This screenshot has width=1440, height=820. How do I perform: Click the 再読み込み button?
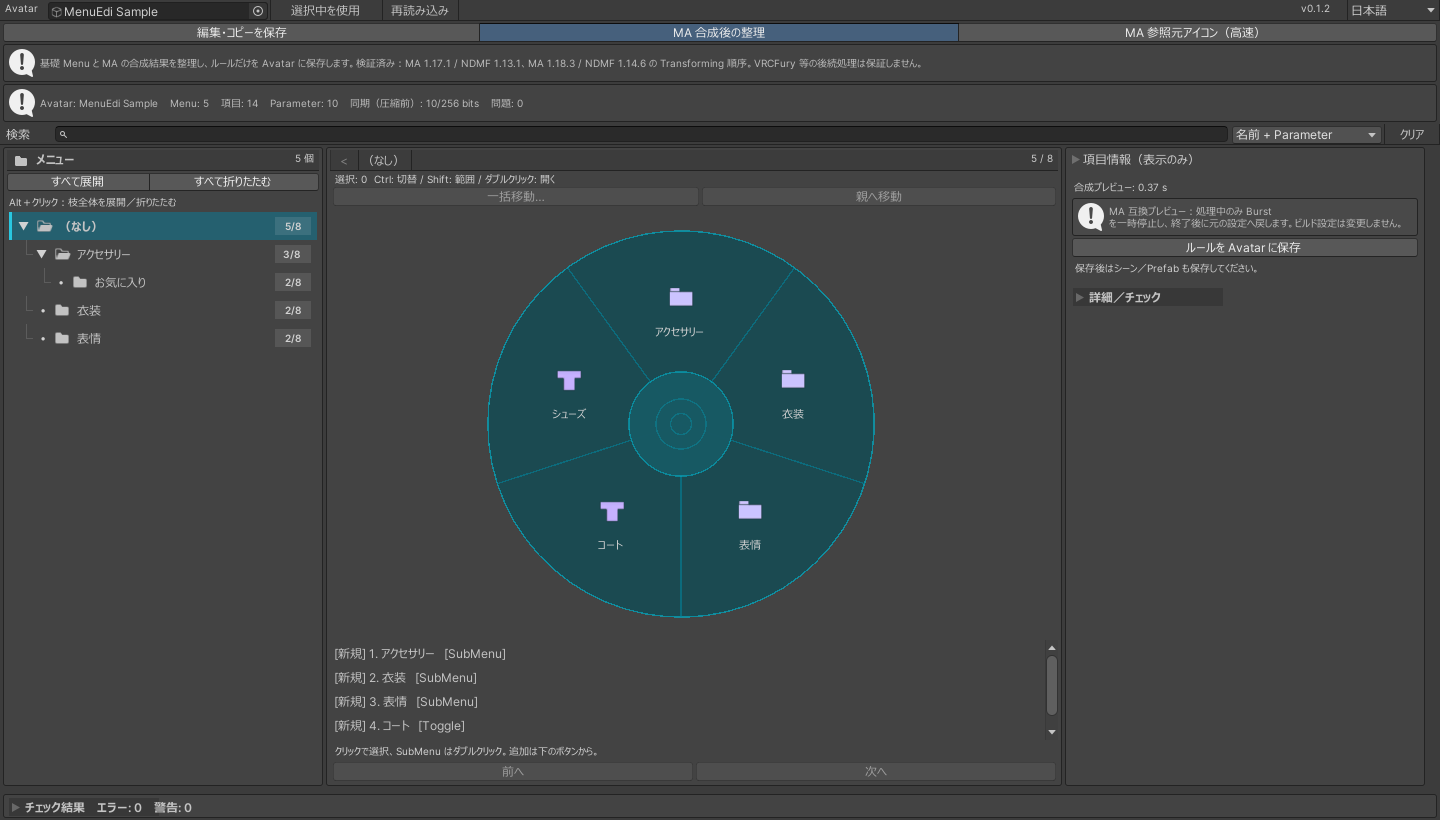[420, 10]
